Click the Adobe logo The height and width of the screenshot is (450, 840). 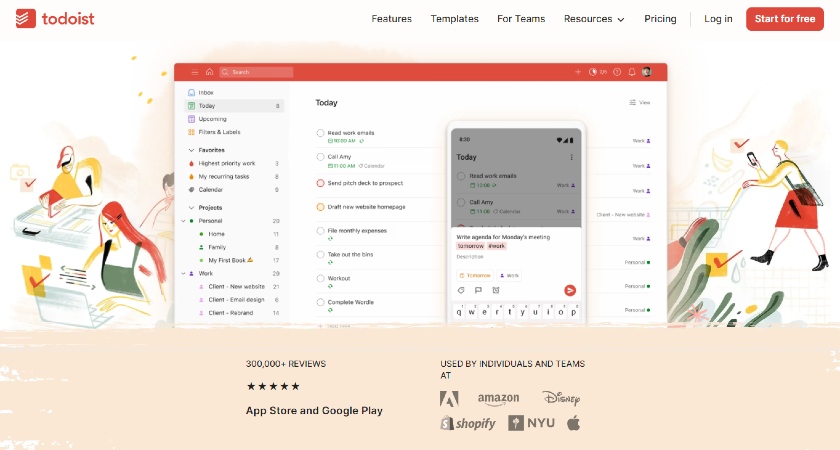click(449, 399)
